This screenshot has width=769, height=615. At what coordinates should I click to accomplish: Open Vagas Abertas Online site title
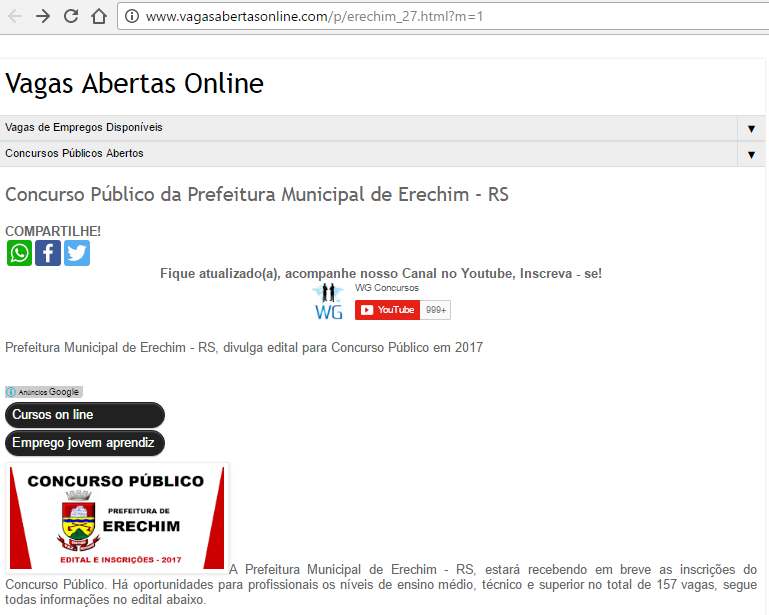point(134,84)
